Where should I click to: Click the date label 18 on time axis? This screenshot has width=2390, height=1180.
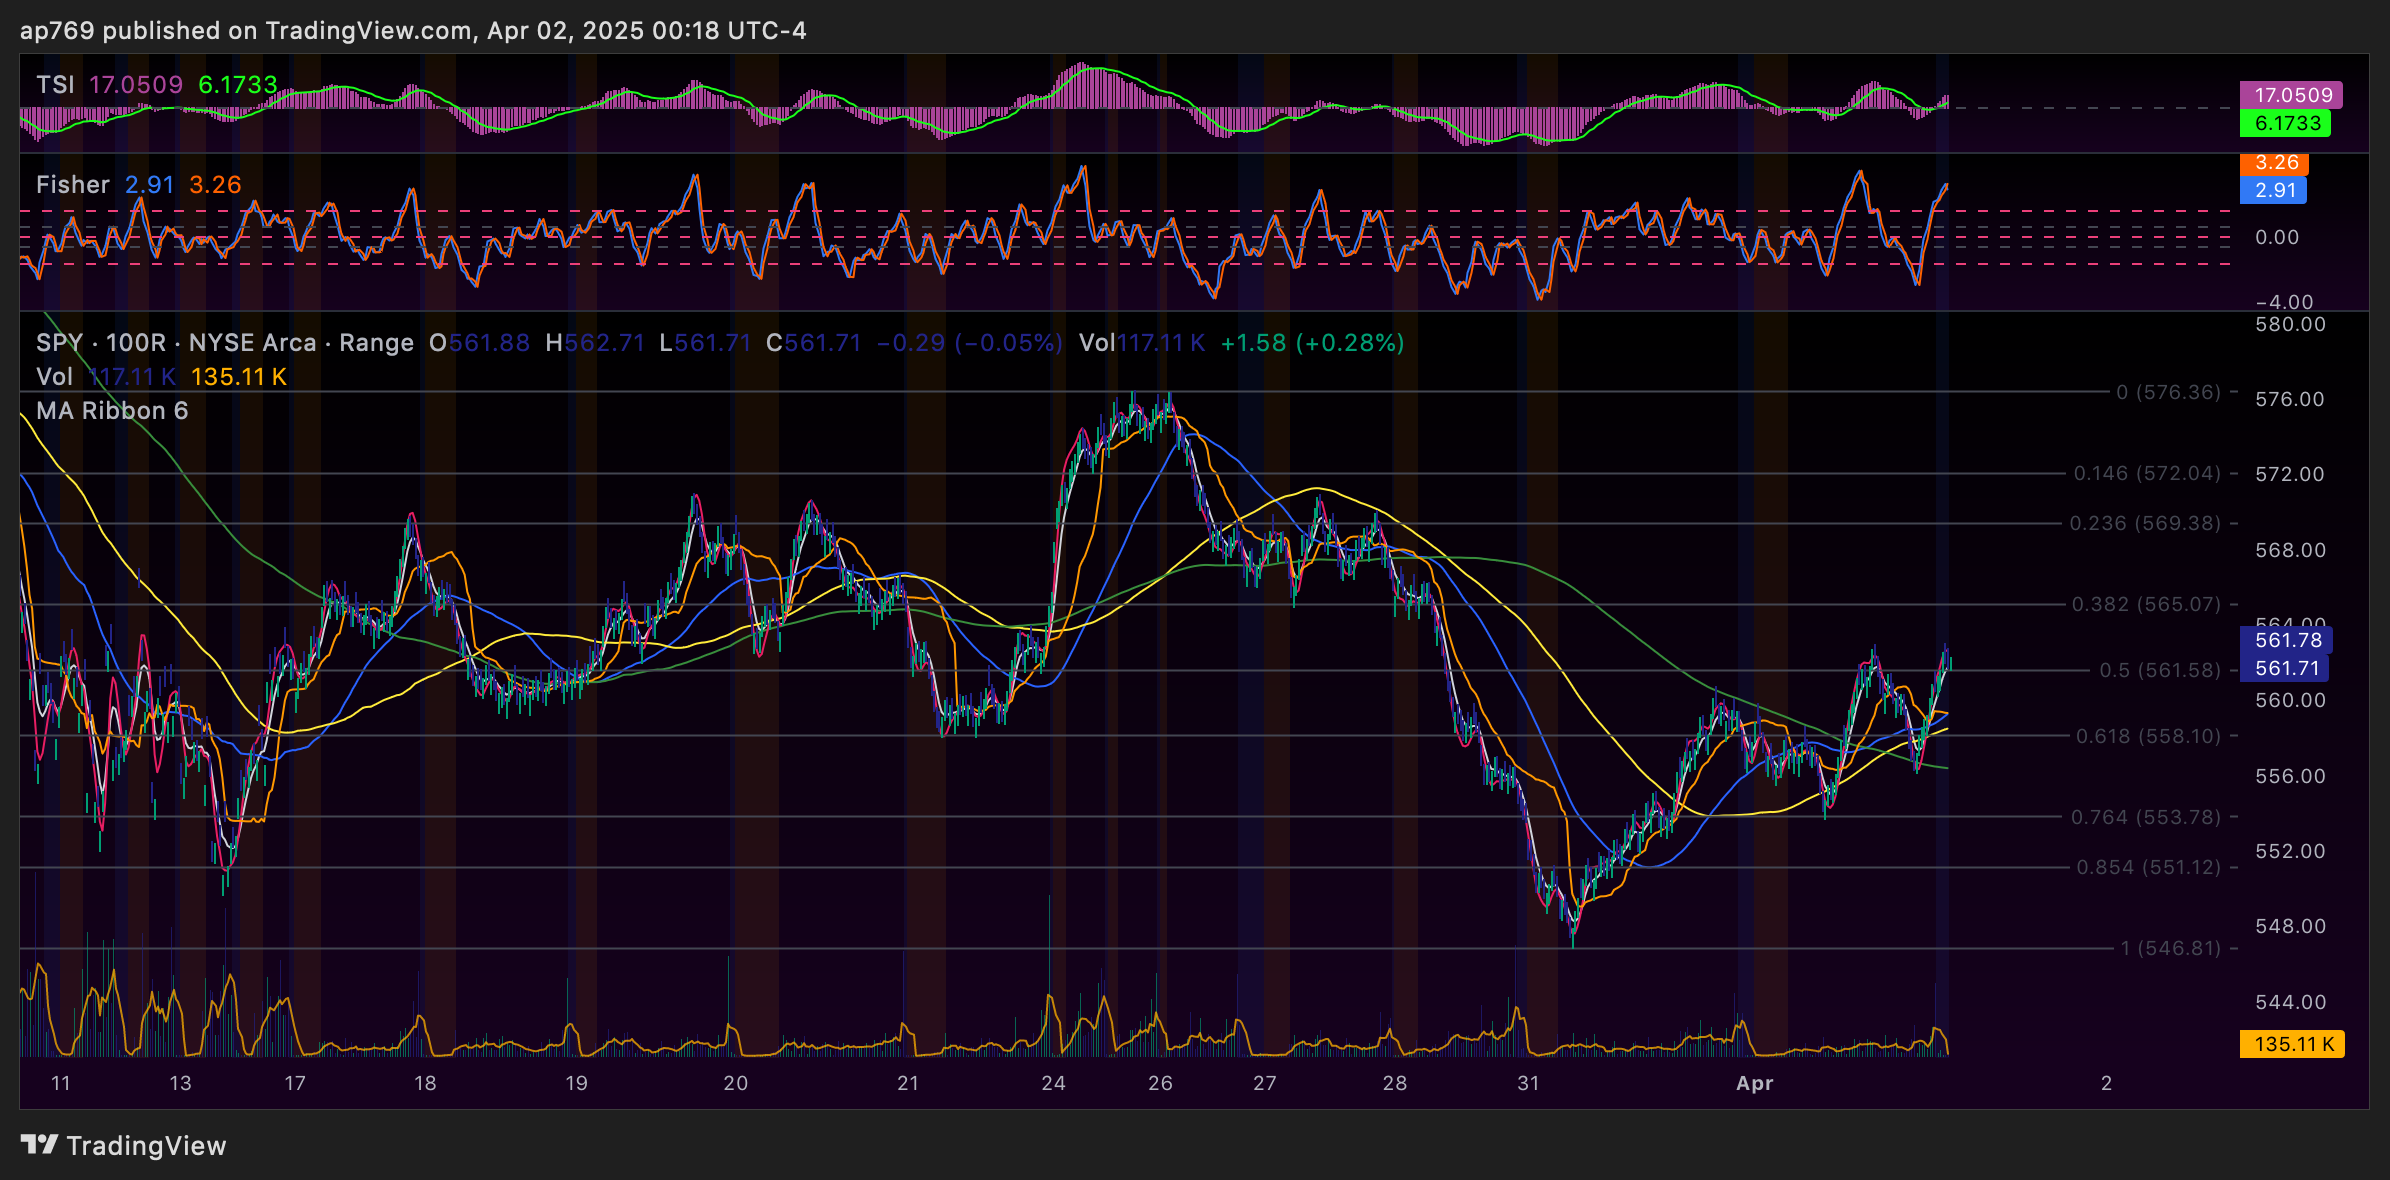[x=425, y=1083]
